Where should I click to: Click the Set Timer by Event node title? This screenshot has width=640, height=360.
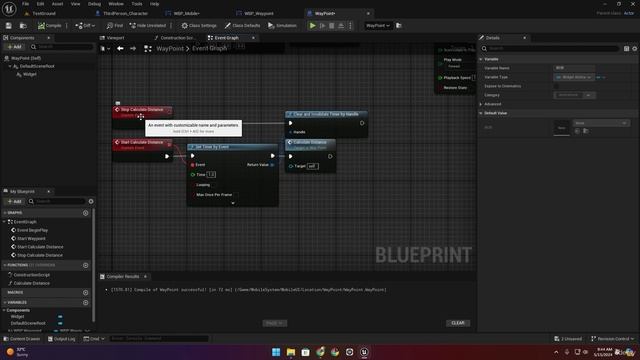coord(212,147)
